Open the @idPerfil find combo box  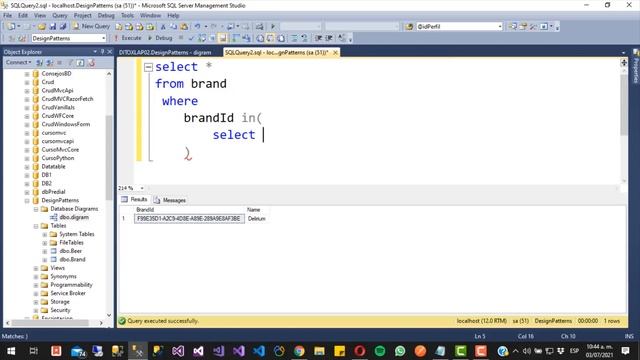pyautogui.click(x=500, y=27)
